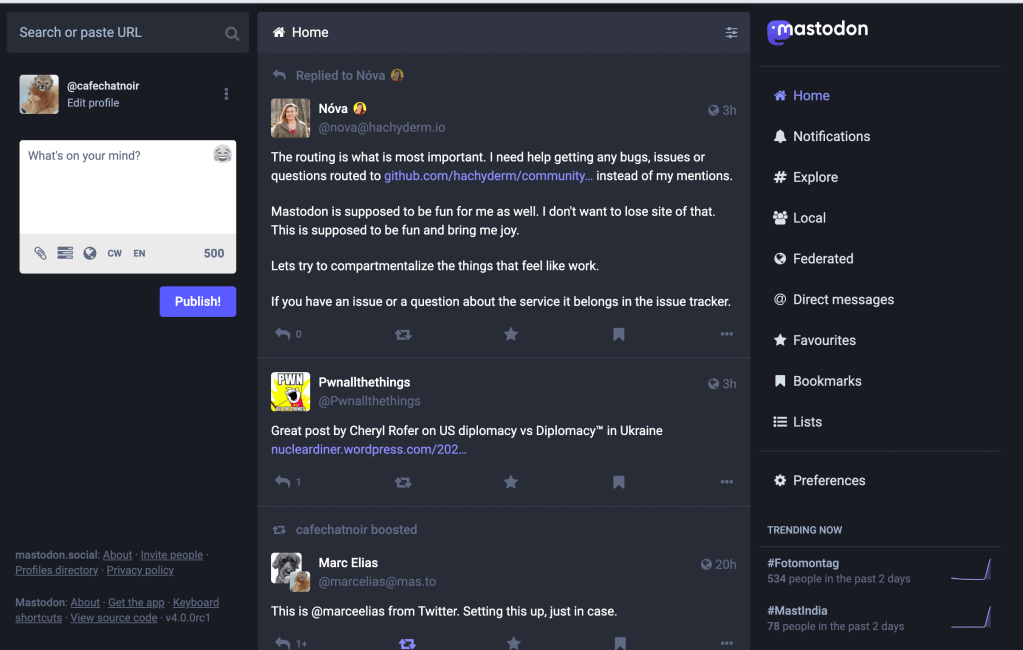This screenshot has height=650, width=1023.
Task: Click the Mastodon logo
Action: pyautogui.click(x=817, y=31)
